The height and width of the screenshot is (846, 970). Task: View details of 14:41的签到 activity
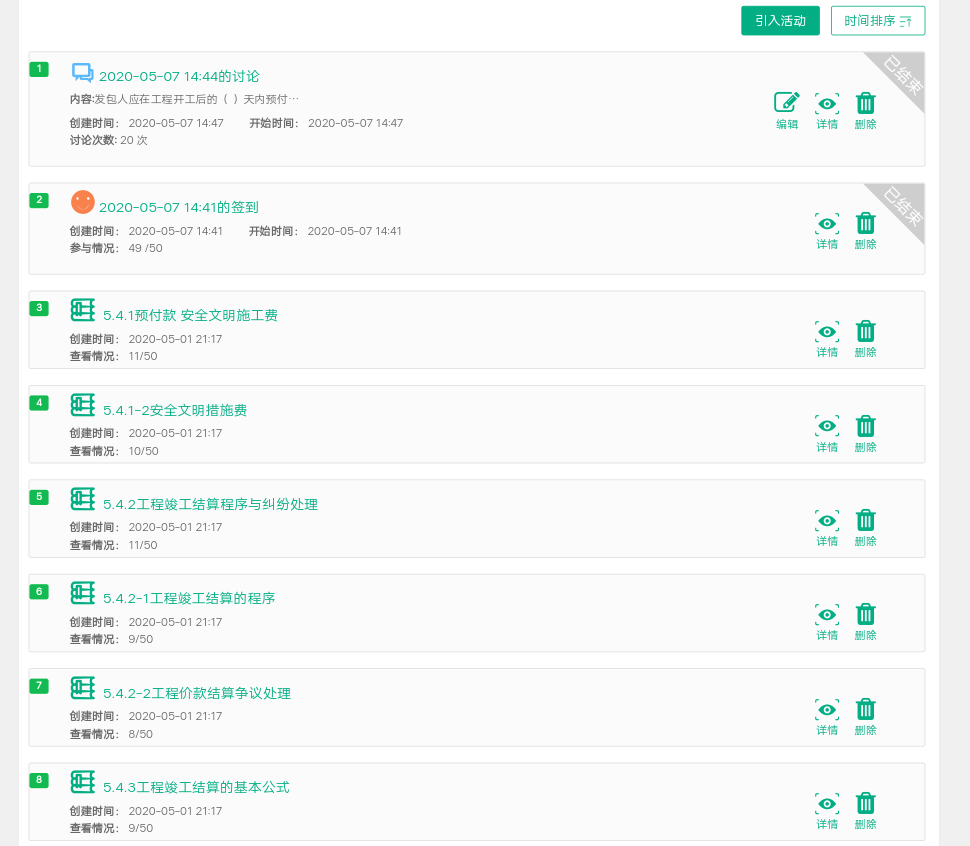pos(827,231)
